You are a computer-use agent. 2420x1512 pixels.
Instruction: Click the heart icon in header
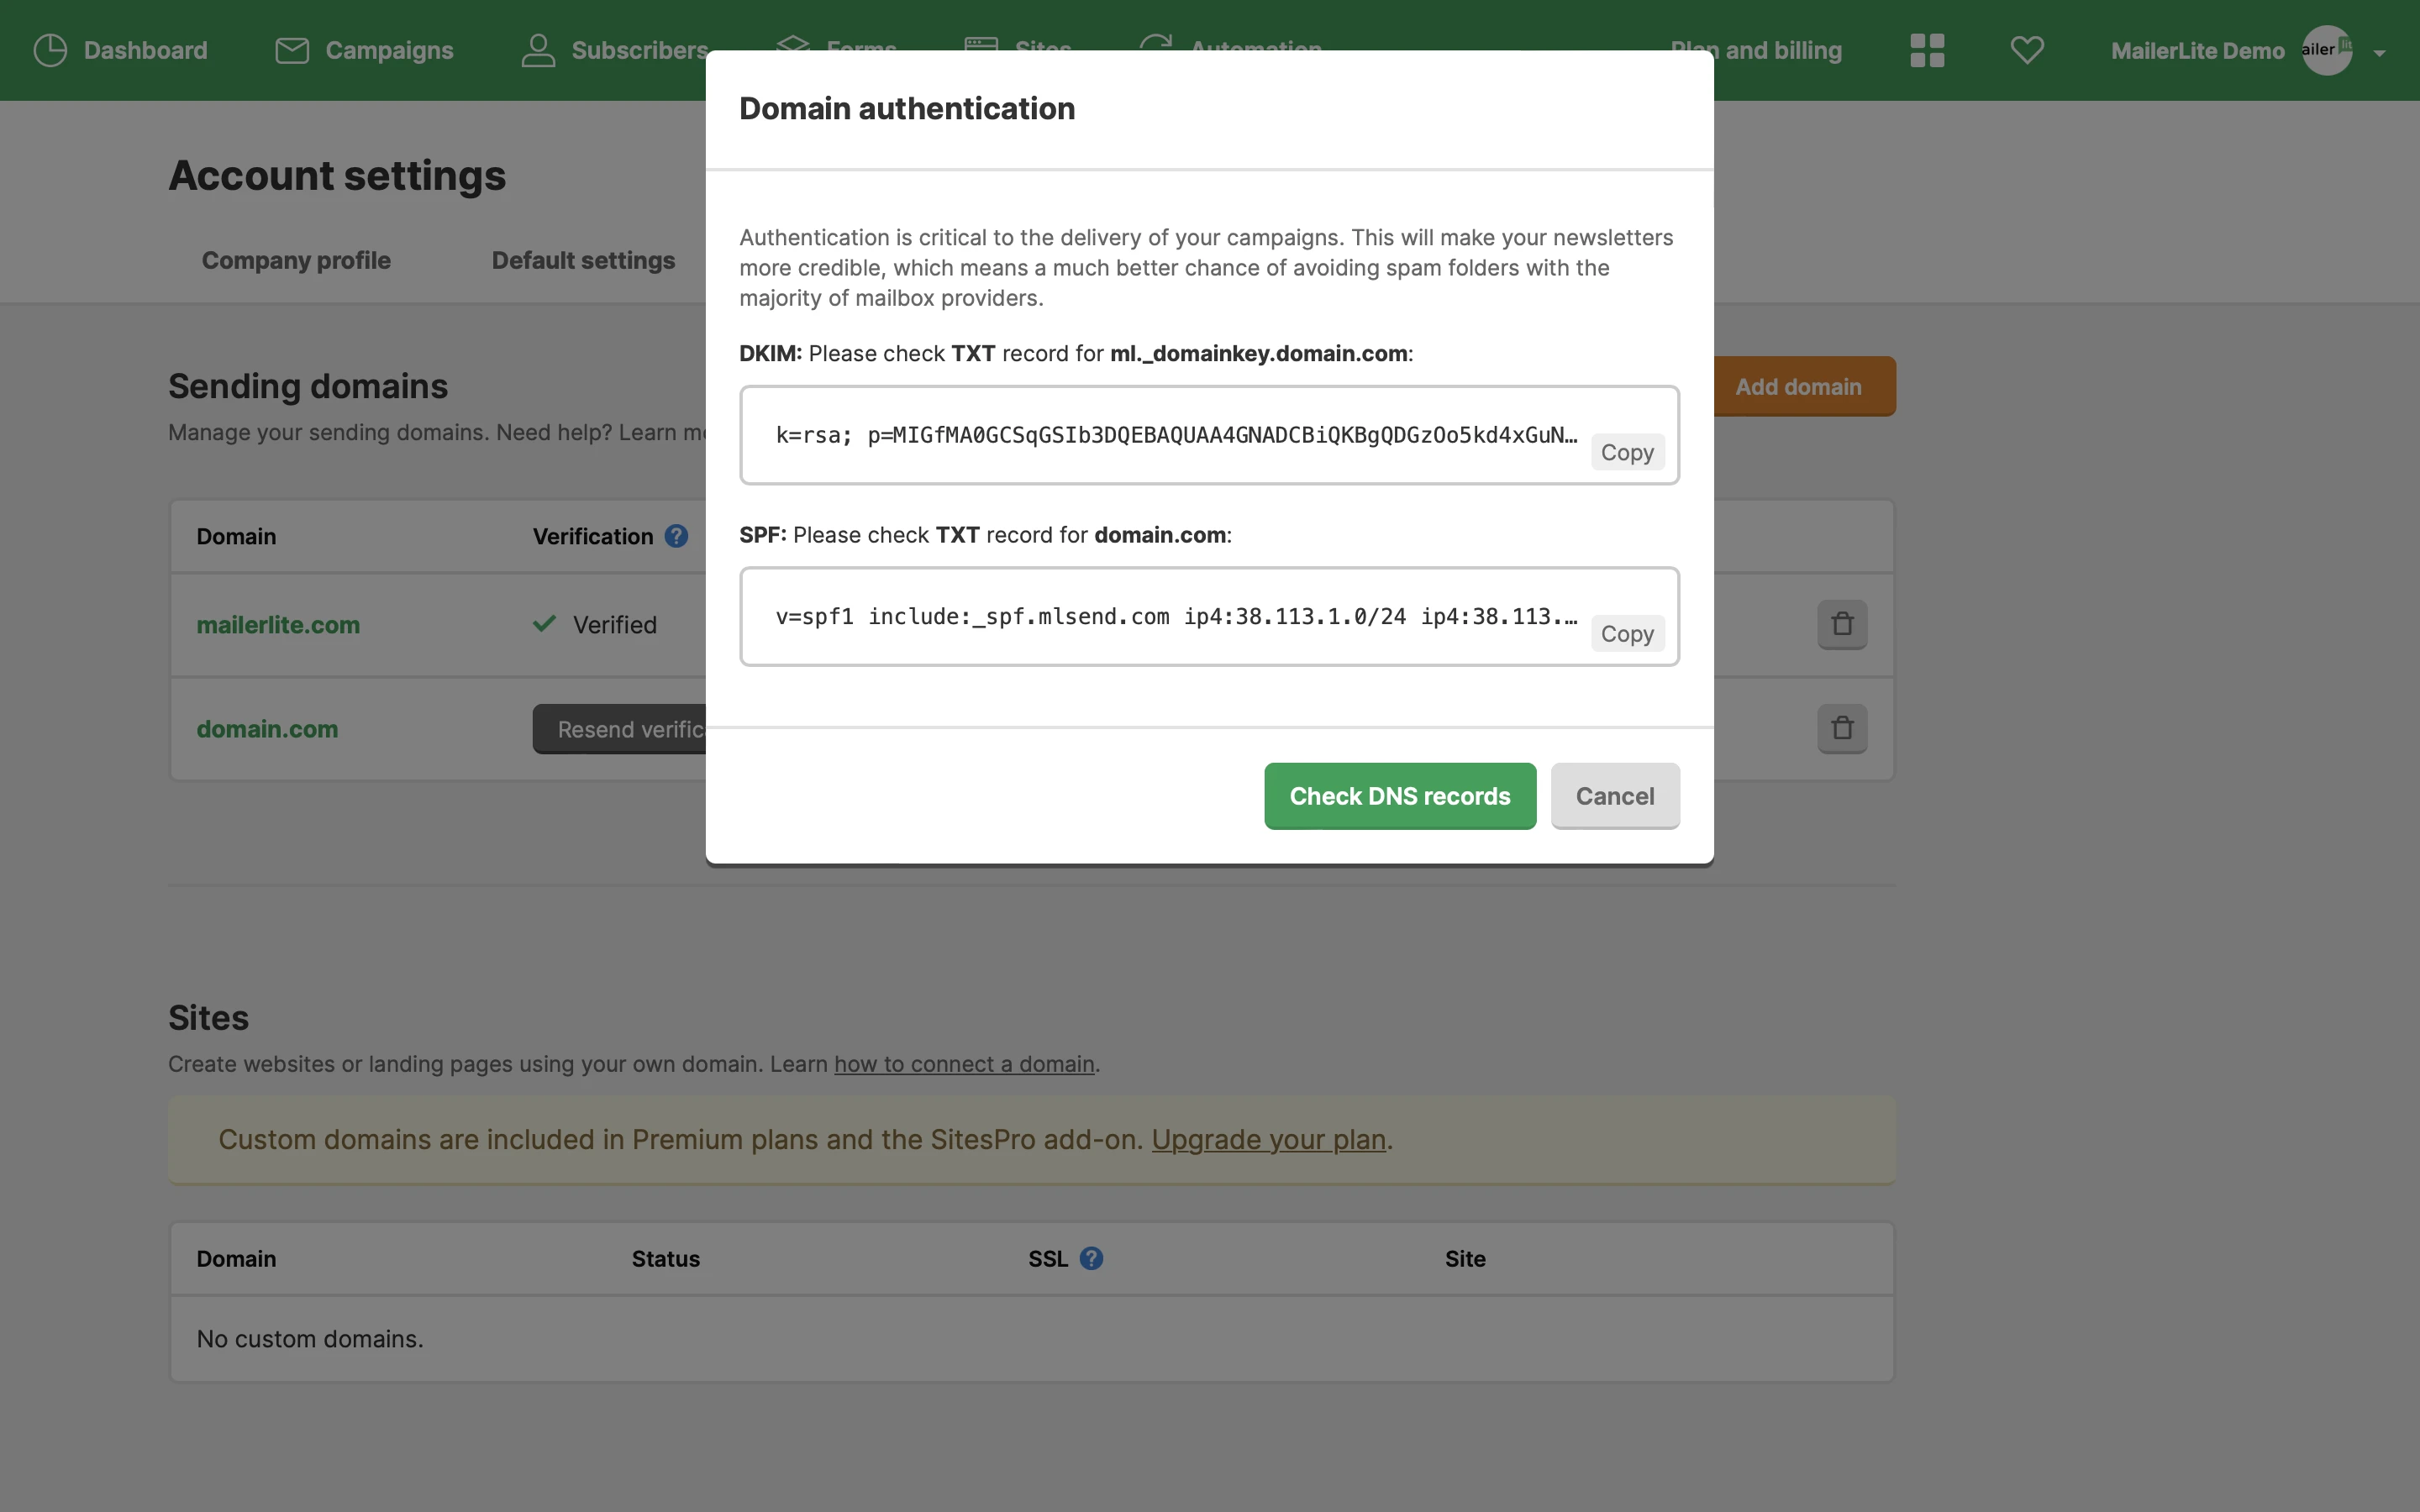(x=2027, y=50)
